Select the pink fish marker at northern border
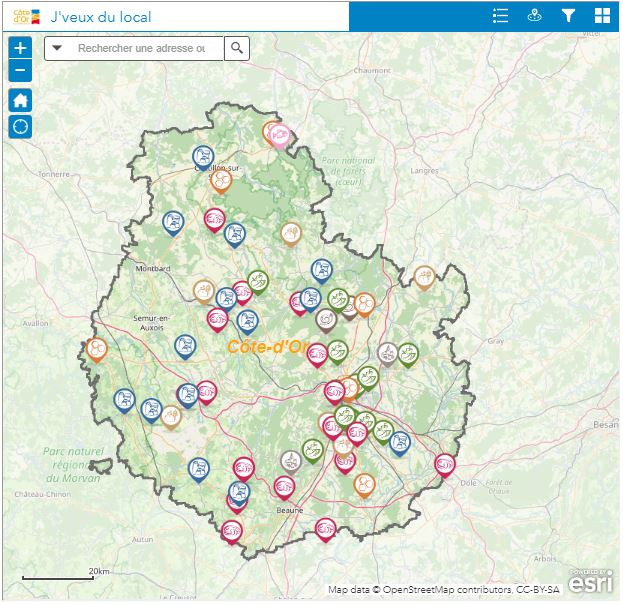This screenshot has height=605, width=623. click(280, 136)
